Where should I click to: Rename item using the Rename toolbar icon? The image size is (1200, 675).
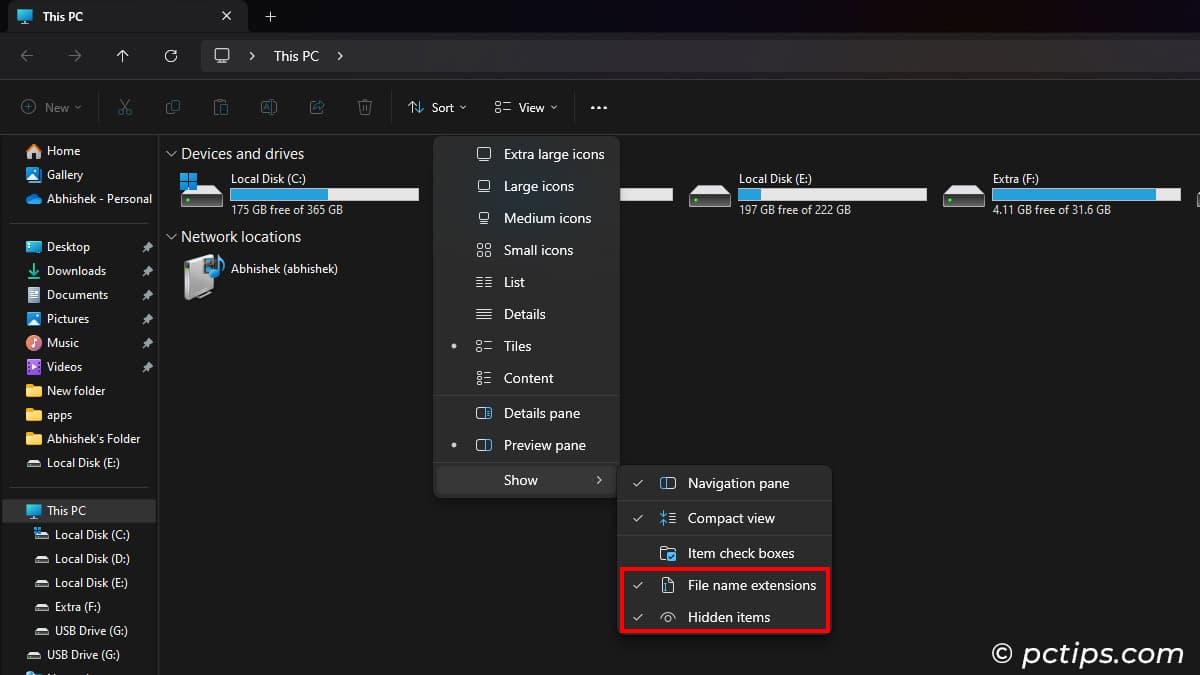click(268, 107)
